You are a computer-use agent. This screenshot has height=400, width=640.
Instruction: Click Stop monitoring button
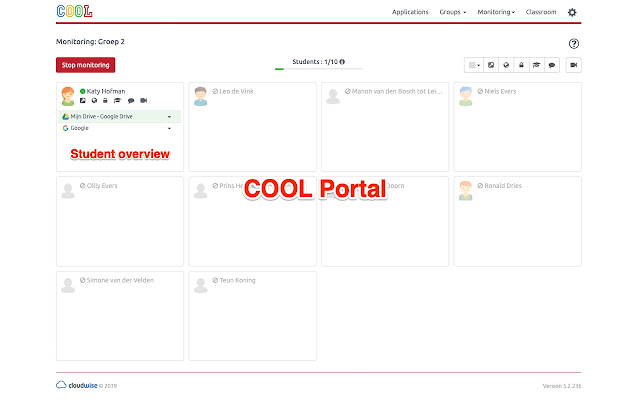point(85,65)
